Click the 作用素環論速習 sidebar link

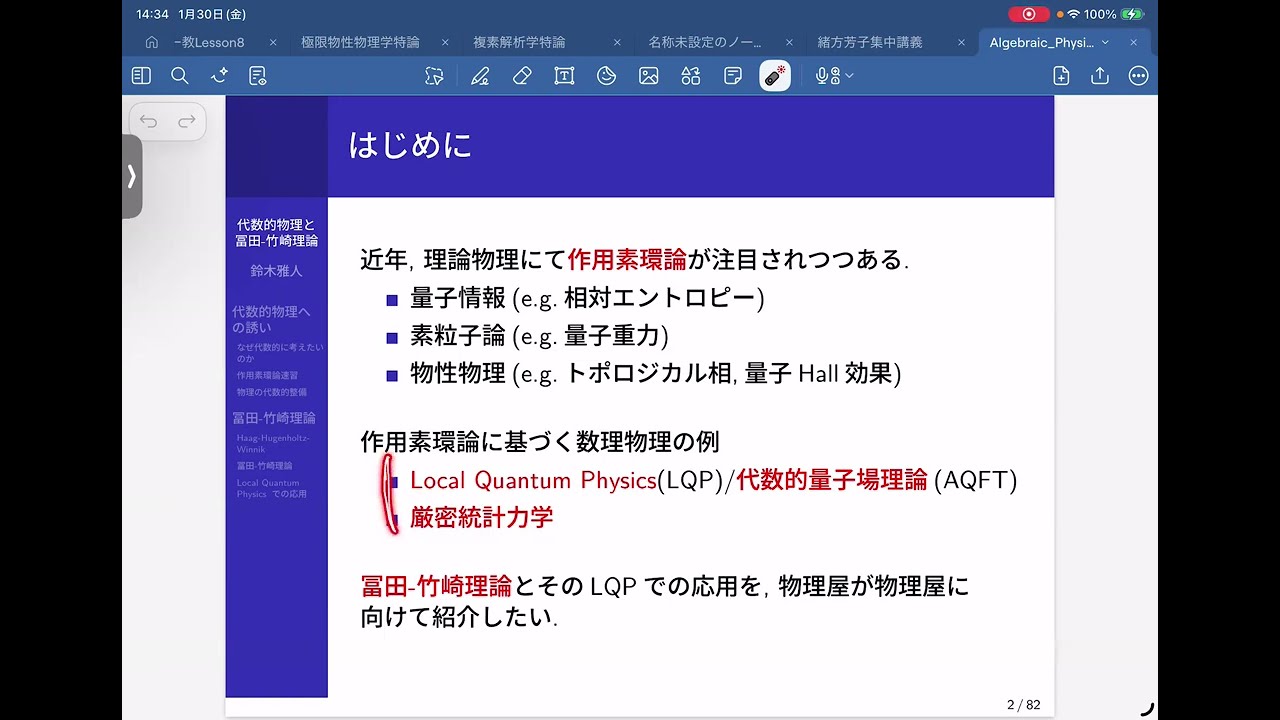coord(267,376)
